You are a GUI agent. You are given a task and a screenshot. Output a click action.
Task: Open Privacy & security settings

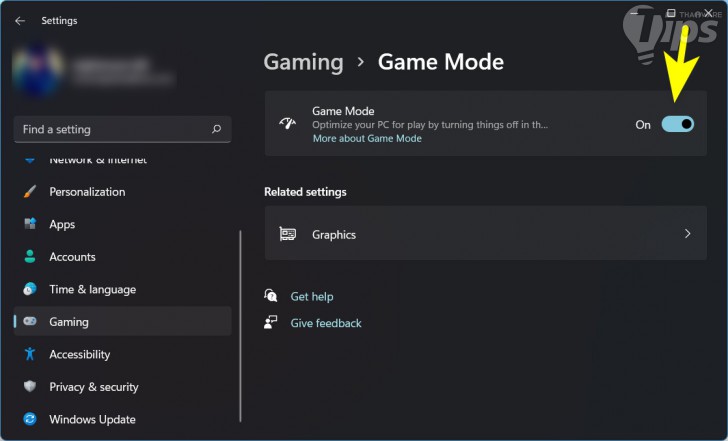click(x=123, y=387)
